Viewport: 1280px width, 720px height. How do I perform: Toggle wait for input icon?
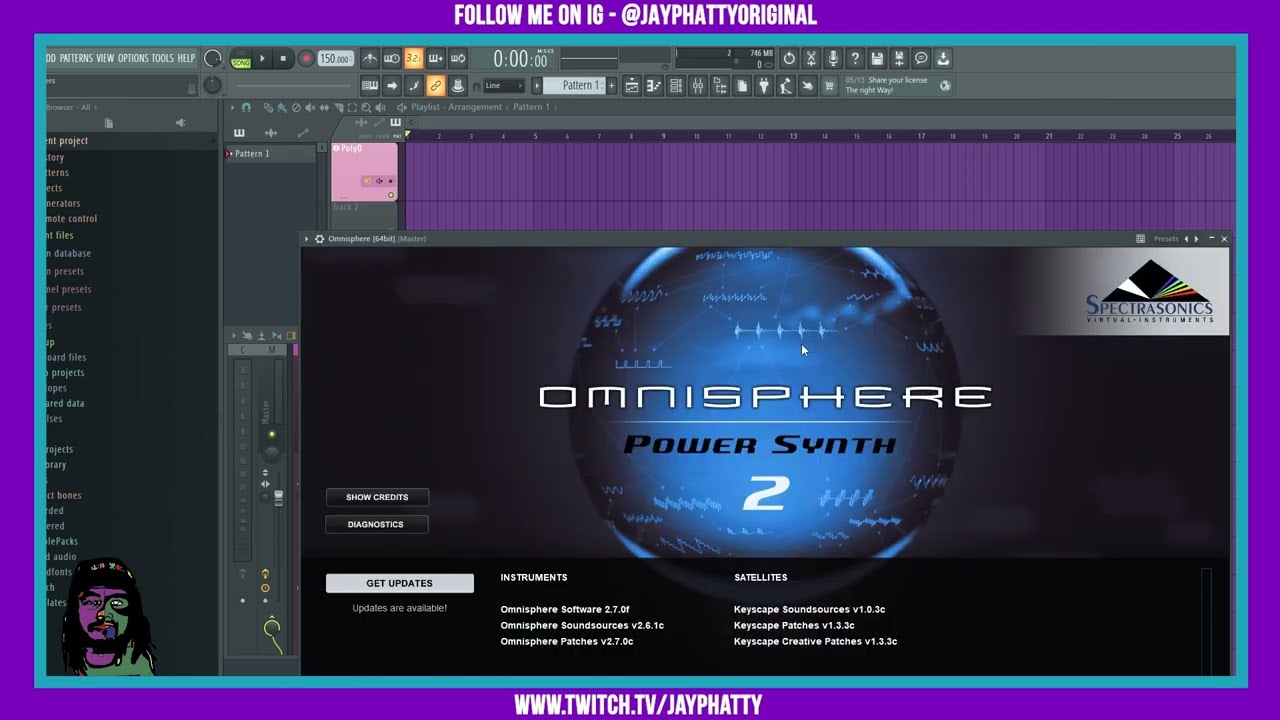(392, 58)
